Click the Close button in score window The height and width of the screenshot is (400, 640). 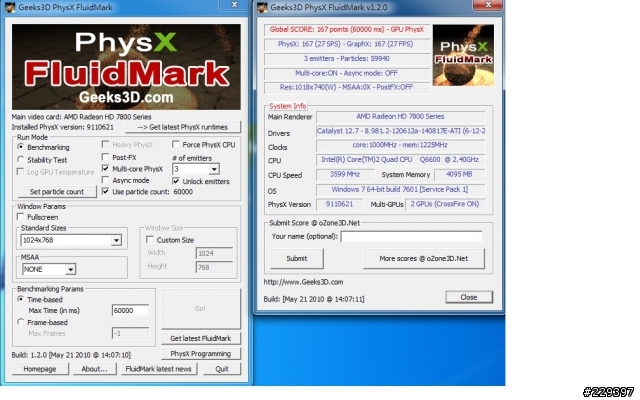pos(469,297)
